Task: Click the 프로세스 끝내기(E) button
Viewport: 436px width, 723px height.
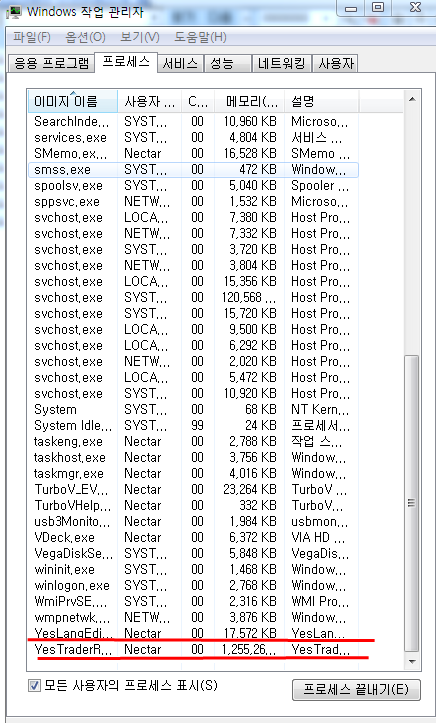Action: click(356, 690)
